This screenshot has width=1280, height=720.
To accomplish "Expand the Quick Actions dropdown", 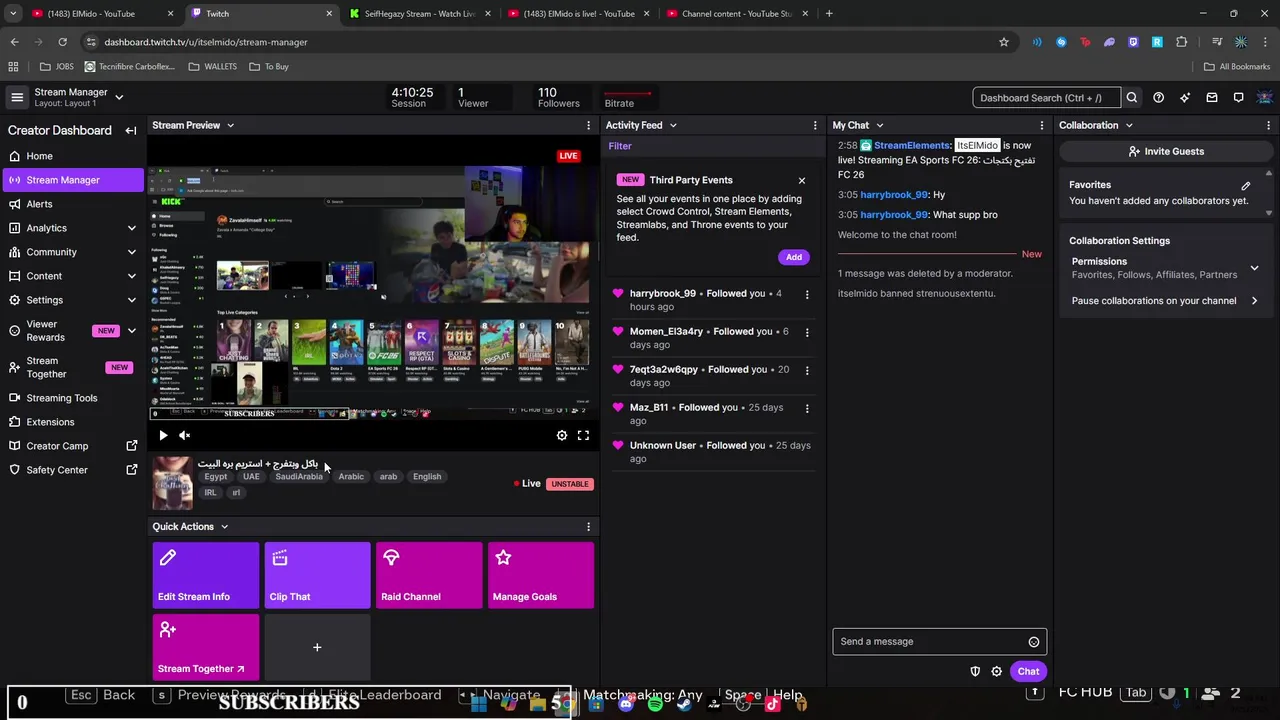I will [x=224, y=526].
